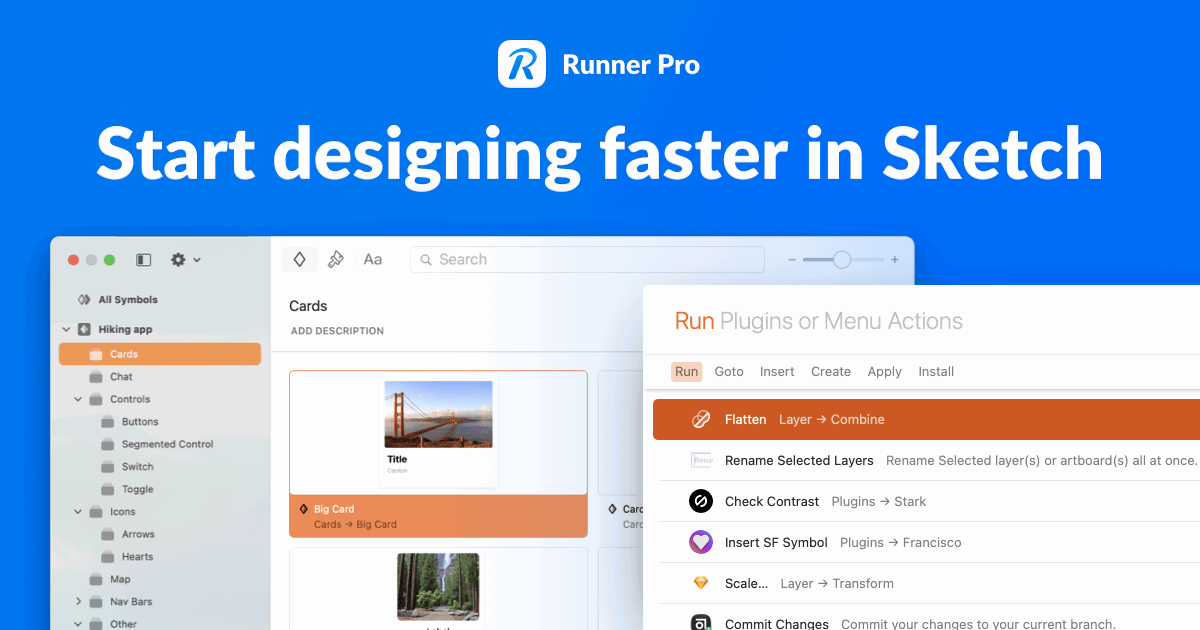This screenshot has width=1200, height=630.
Task: Collapse the Controls group
Action: click(x=79, y=399)
